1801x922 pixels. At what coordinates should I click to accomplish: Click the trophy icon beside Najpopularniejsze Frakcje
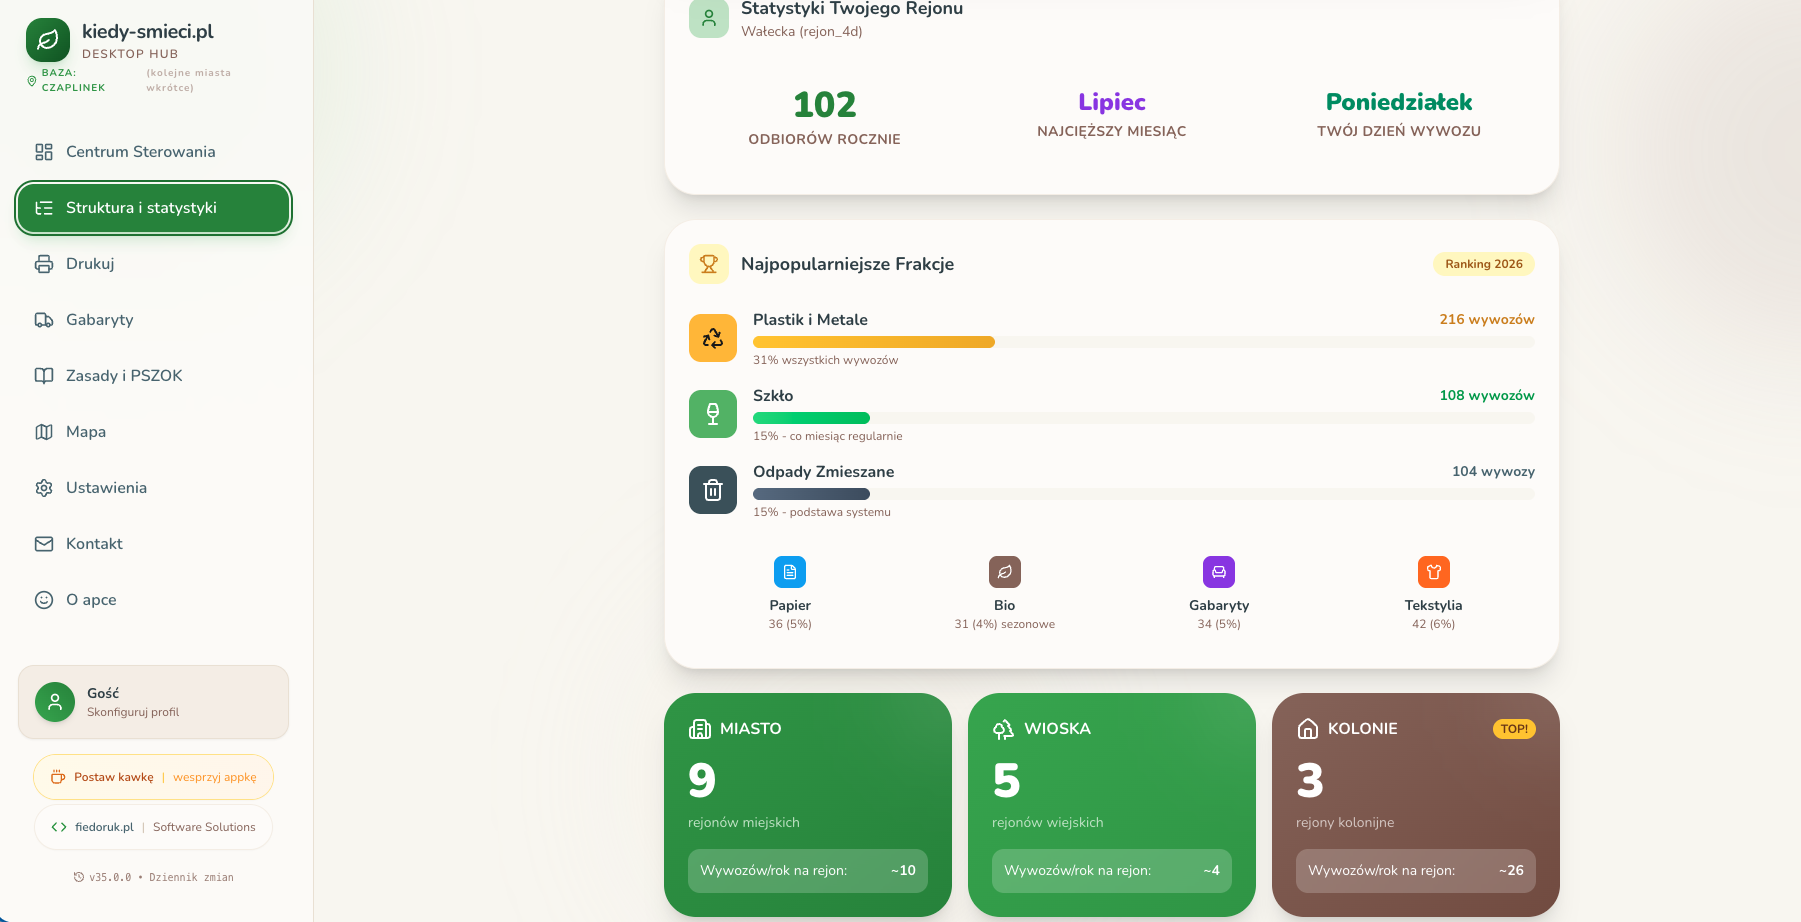(x=709, y=264)
